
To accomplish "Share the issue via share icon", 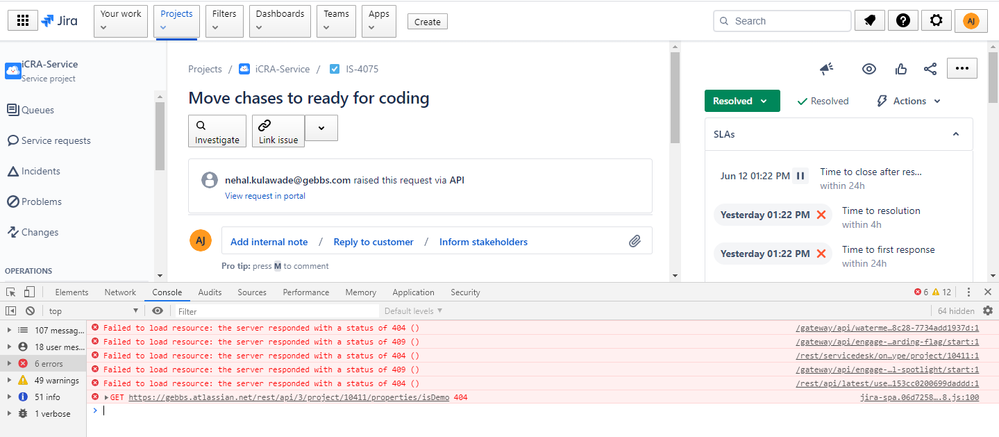I will (930, 69).
